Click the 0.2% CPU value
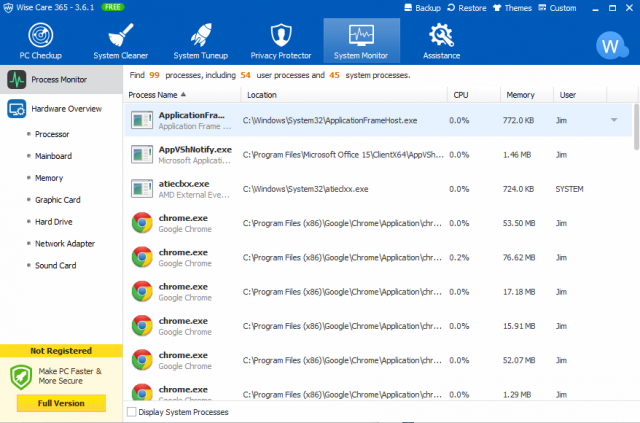 [x=459, y=258]
